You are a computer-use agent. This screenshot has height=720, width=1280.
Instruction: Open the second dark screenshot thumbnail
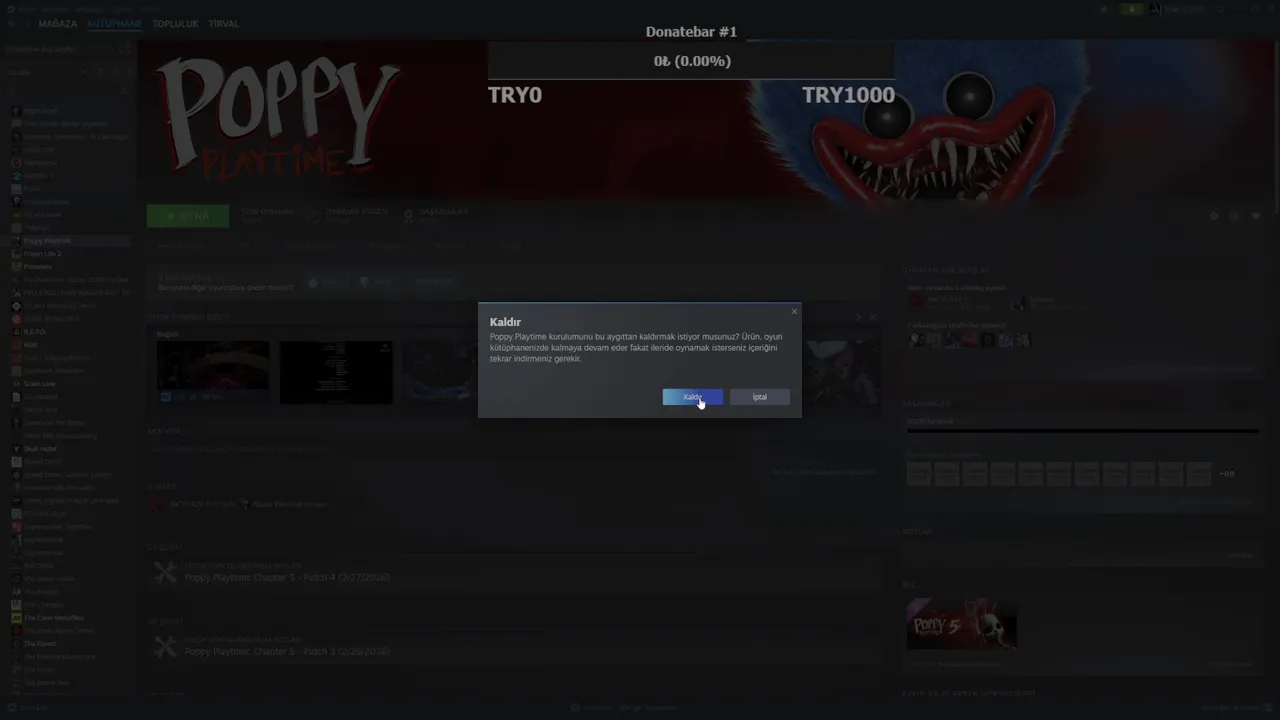pos(336,373)
